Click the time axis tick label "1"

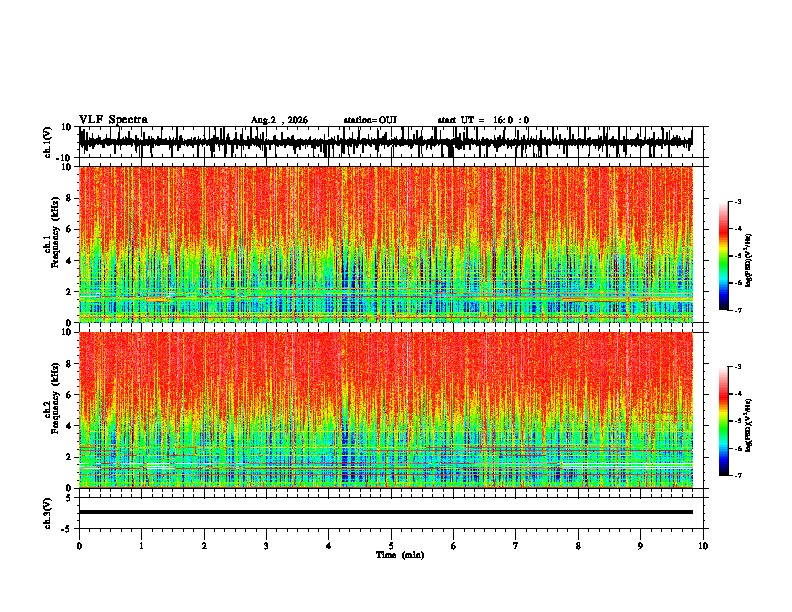(141, 546)
